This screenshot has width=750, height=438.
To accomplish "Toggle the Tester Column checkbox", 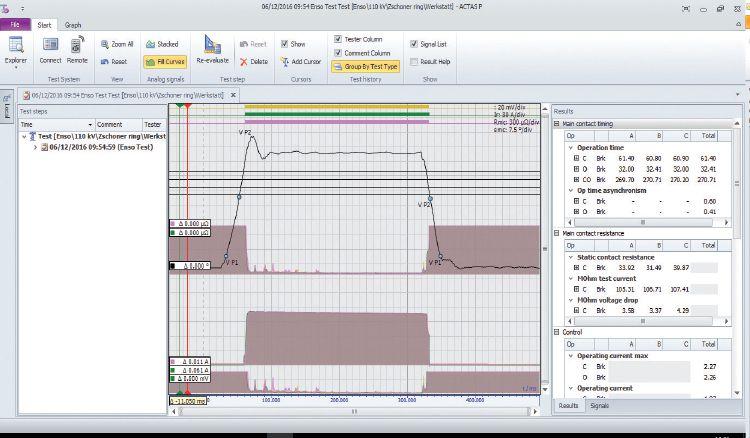I will tap(338, 38).
